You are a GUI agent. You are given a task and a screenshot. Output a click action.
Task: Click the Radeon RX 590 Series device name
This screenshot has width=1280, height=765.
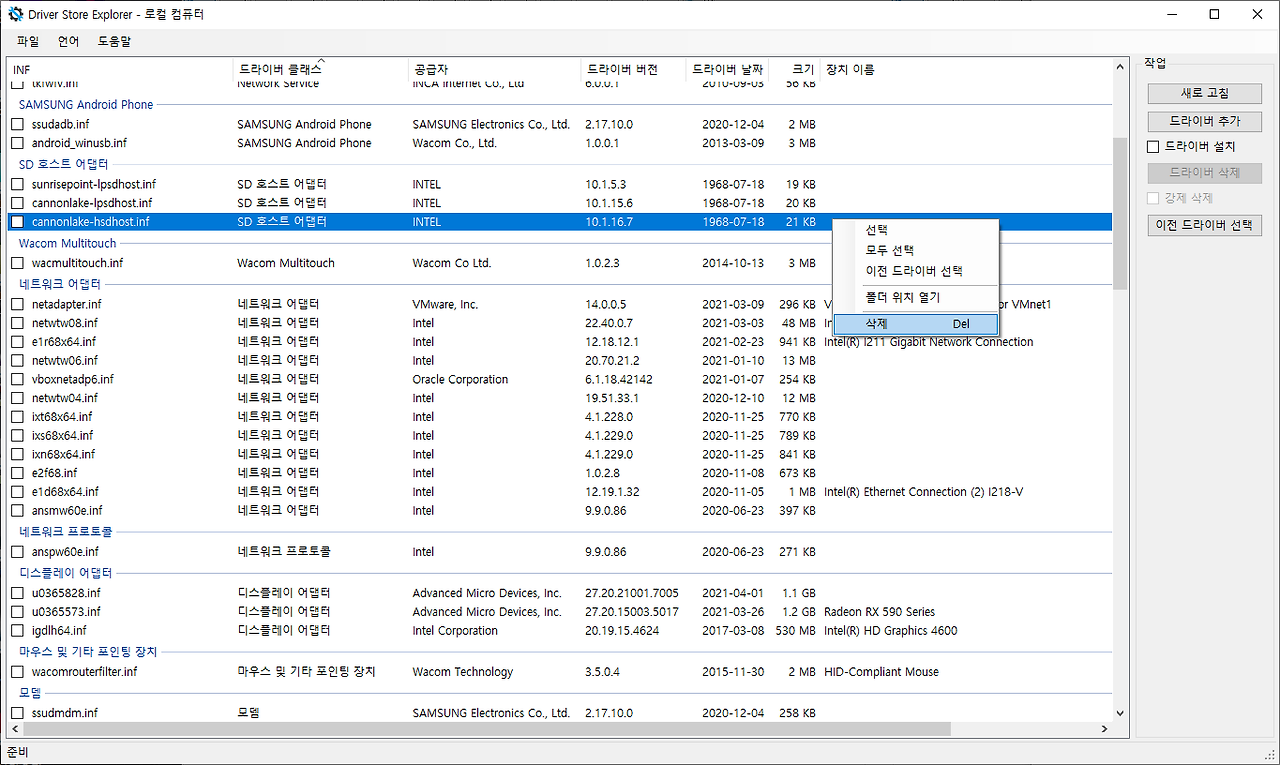[x=879, y=612]
